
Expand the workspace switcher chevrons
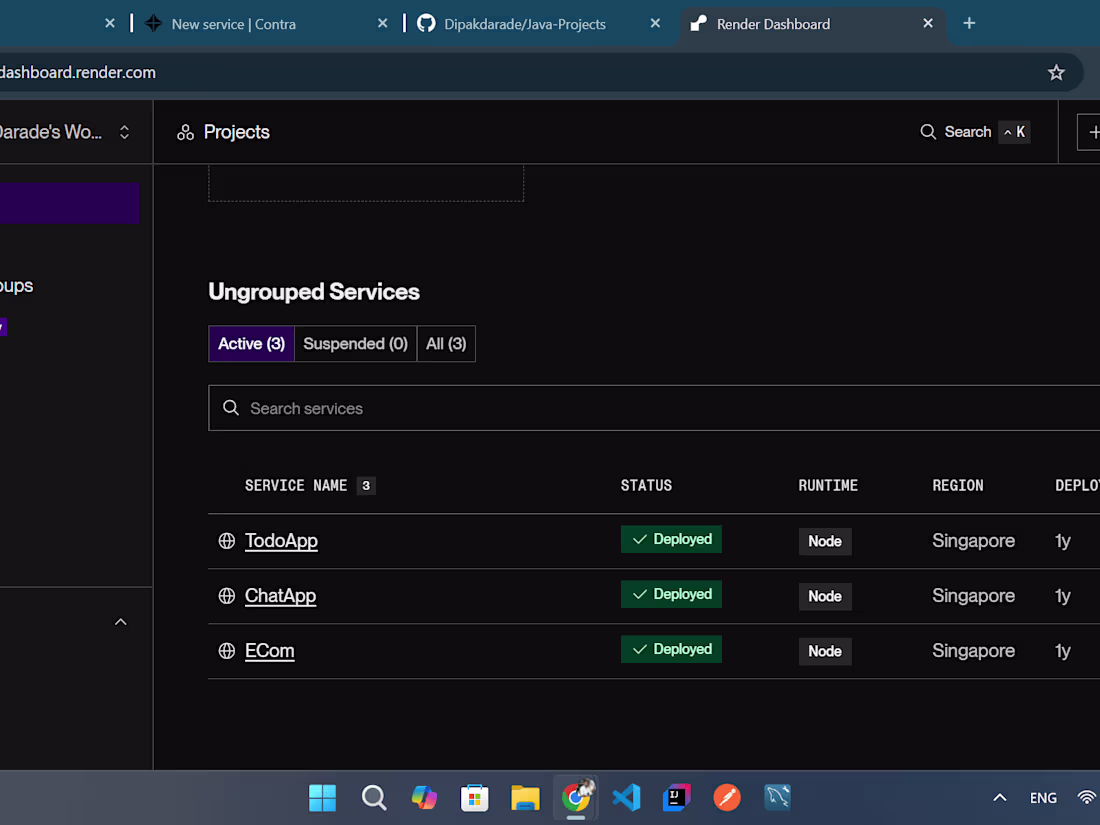(124, 132)
